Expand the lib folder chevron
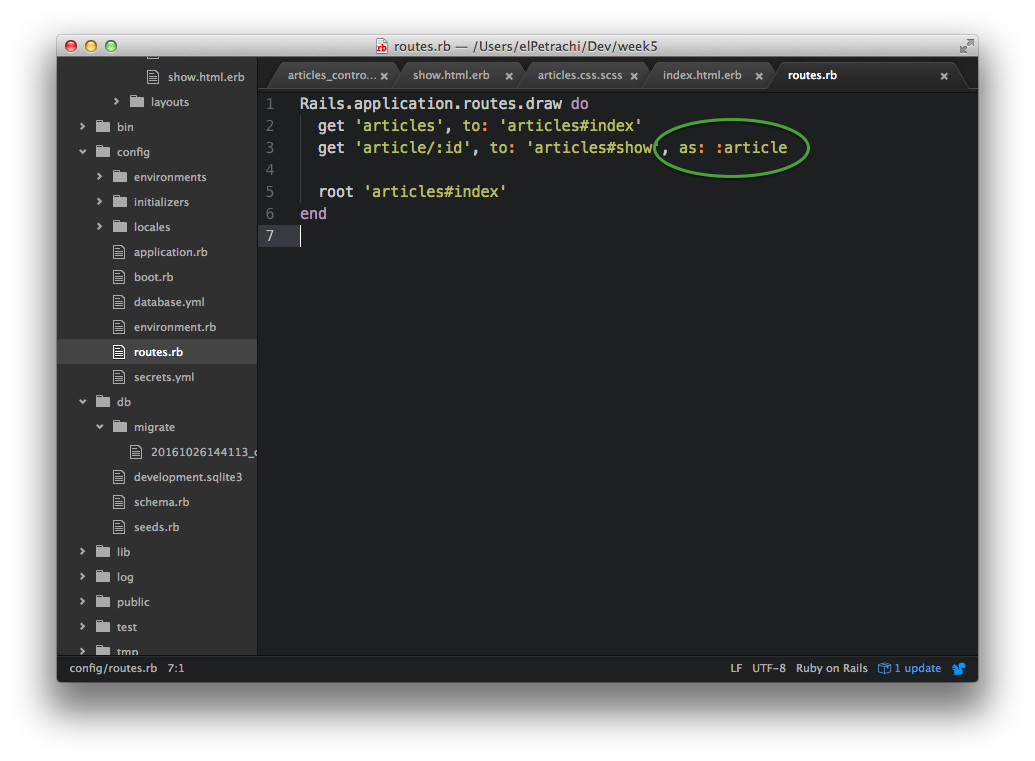The height and width of the screenshot is (761, 1035). point(83,551)
